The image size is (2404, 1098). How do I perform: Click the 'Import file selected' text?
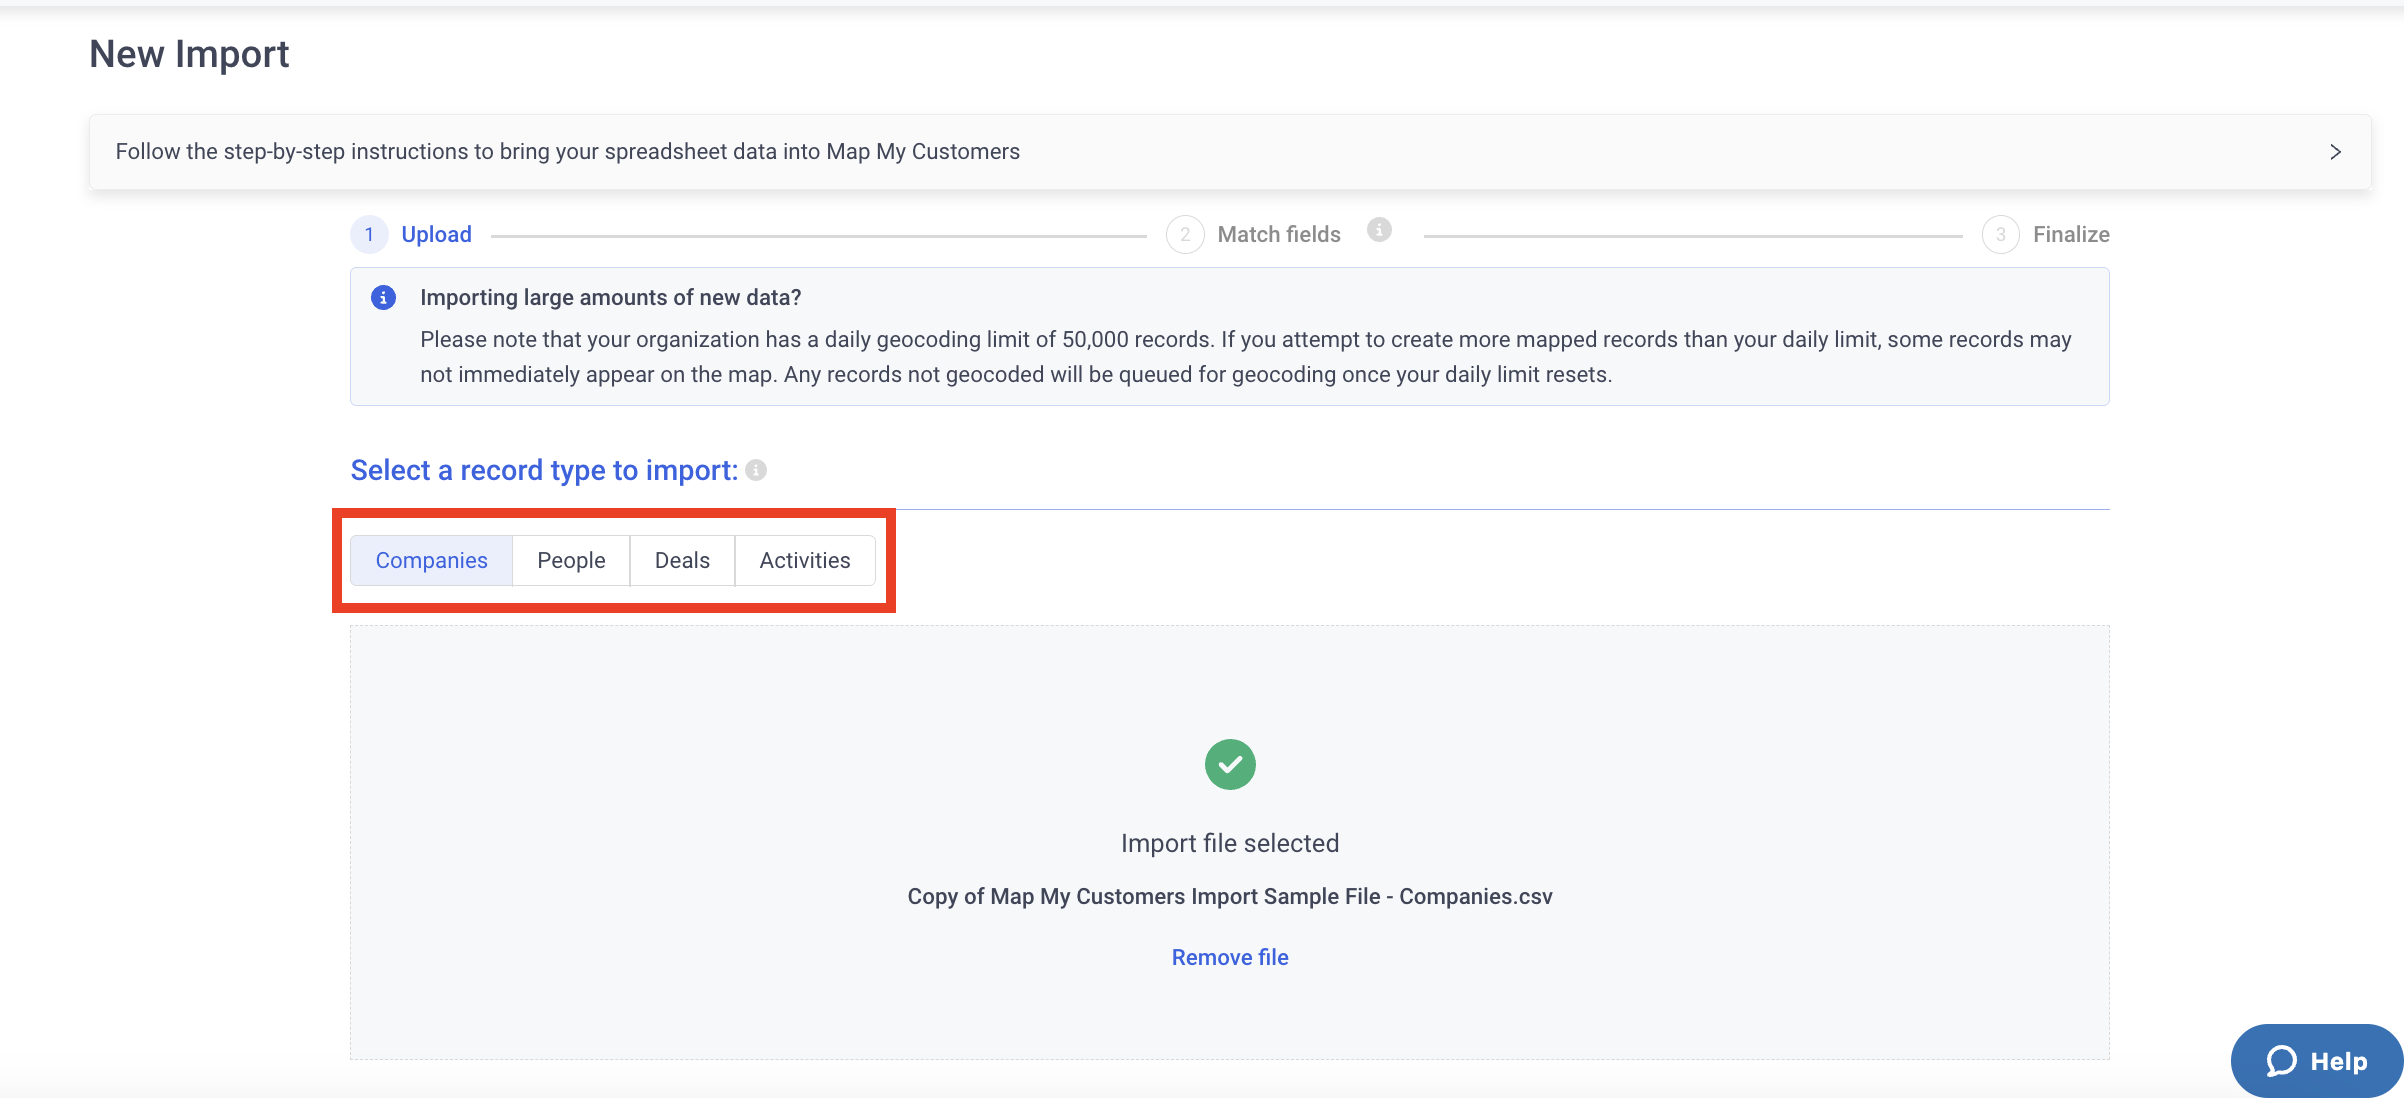[x=1230, y=843]
